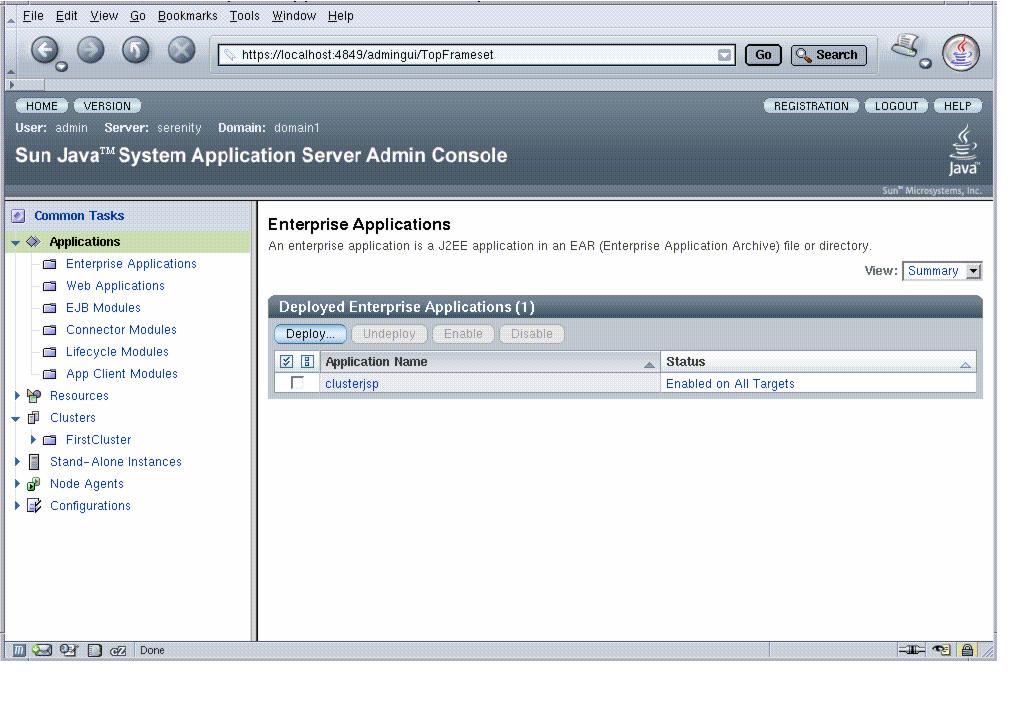The height and width of the screenshot is (706, 1017).
Task: Open the Composer icon in the status bar
Action: coord(68,650)
